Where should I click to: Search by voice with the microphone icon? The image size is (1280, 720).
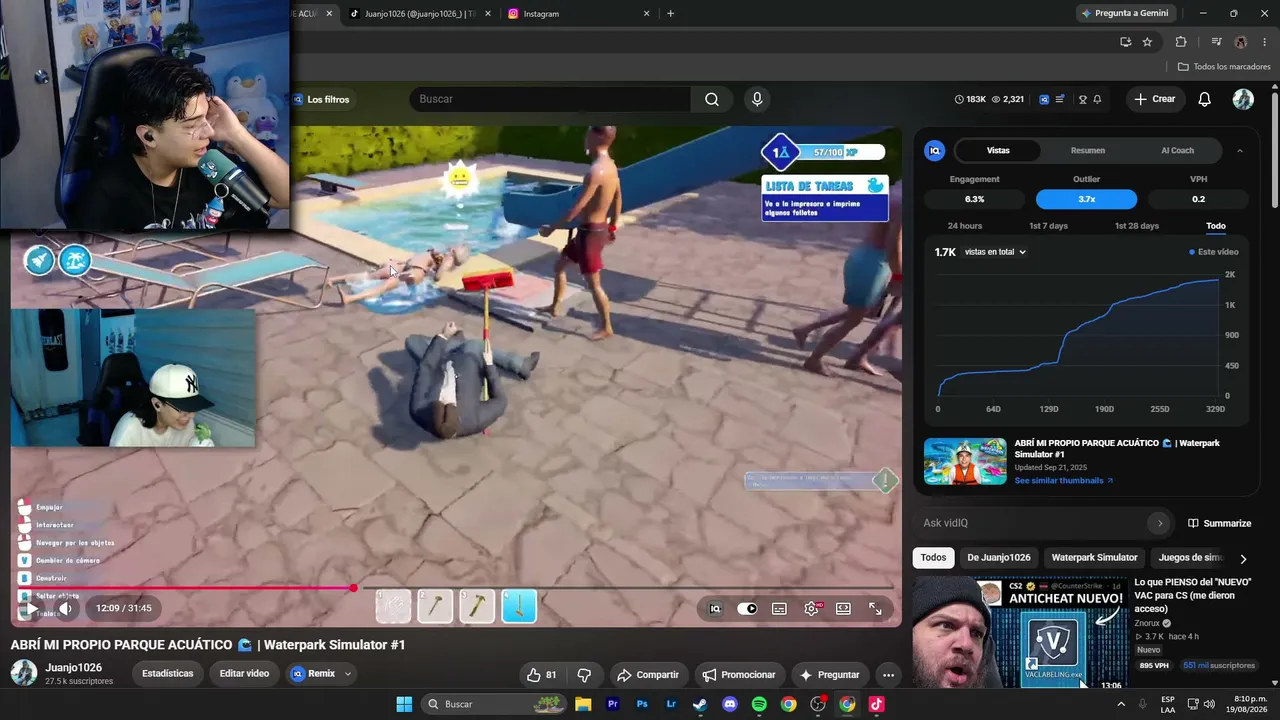click(x=757, y=99)
